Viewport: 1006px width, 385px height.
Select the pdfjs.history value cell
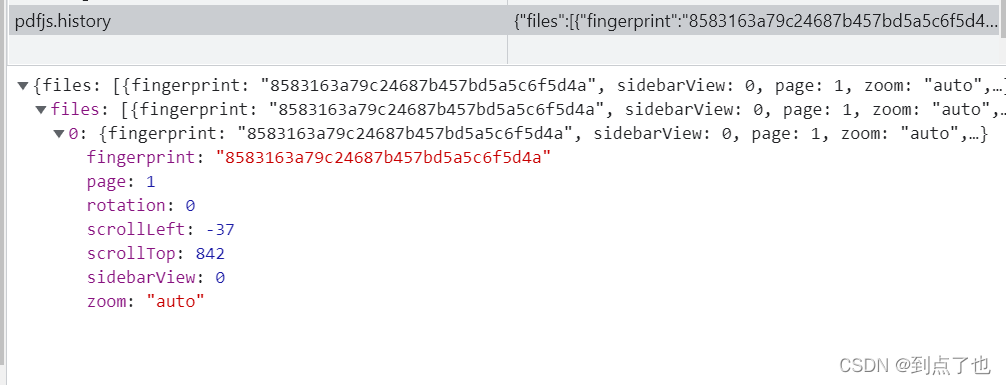coord(753,21)
